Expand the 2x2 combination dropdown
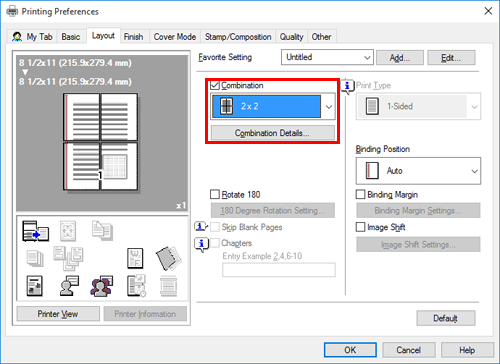The image size is (500, 364). tap(273, 107)
